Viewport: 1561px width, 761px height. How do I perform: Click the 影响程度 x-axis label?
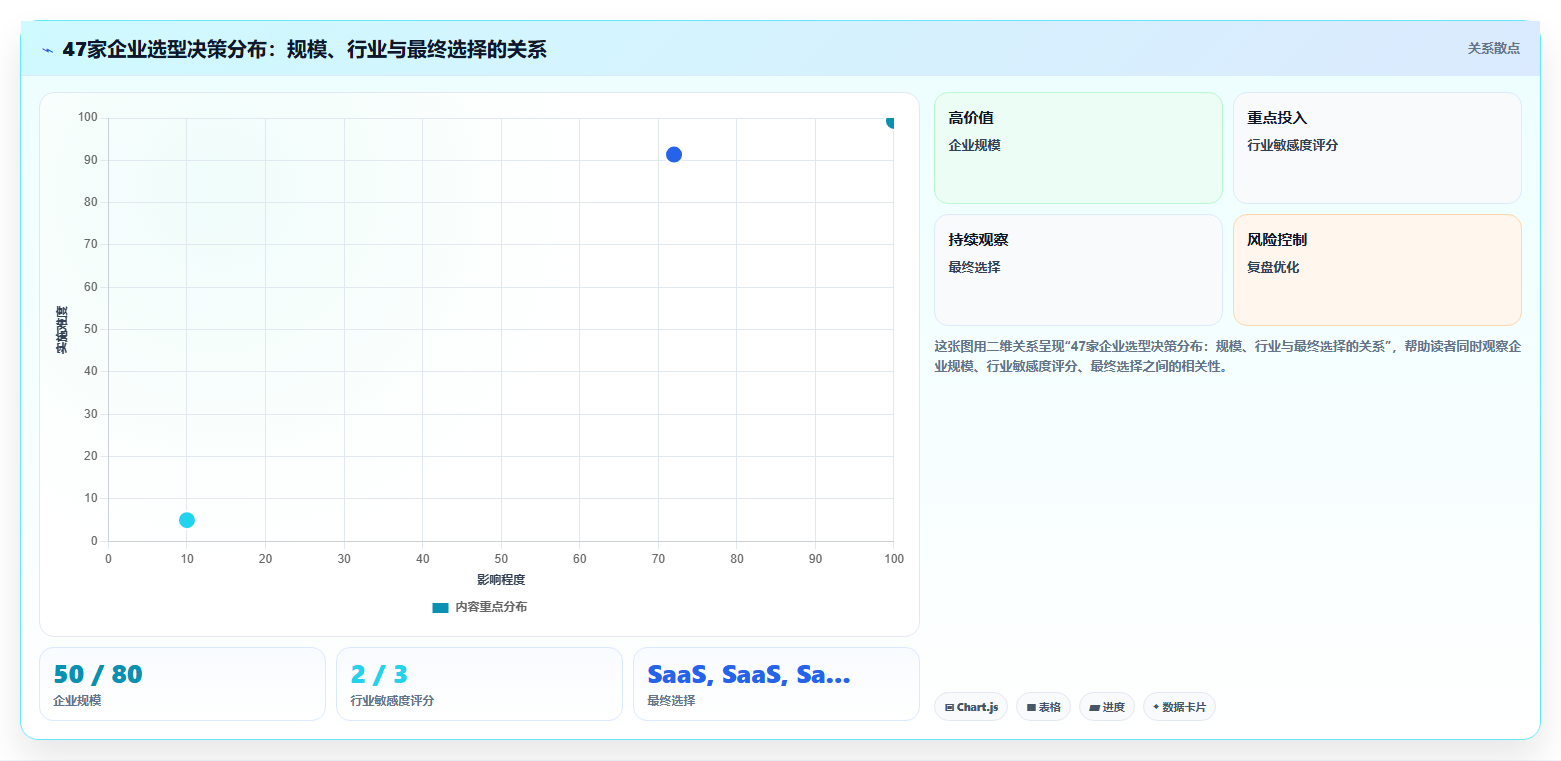pos(501,580)
